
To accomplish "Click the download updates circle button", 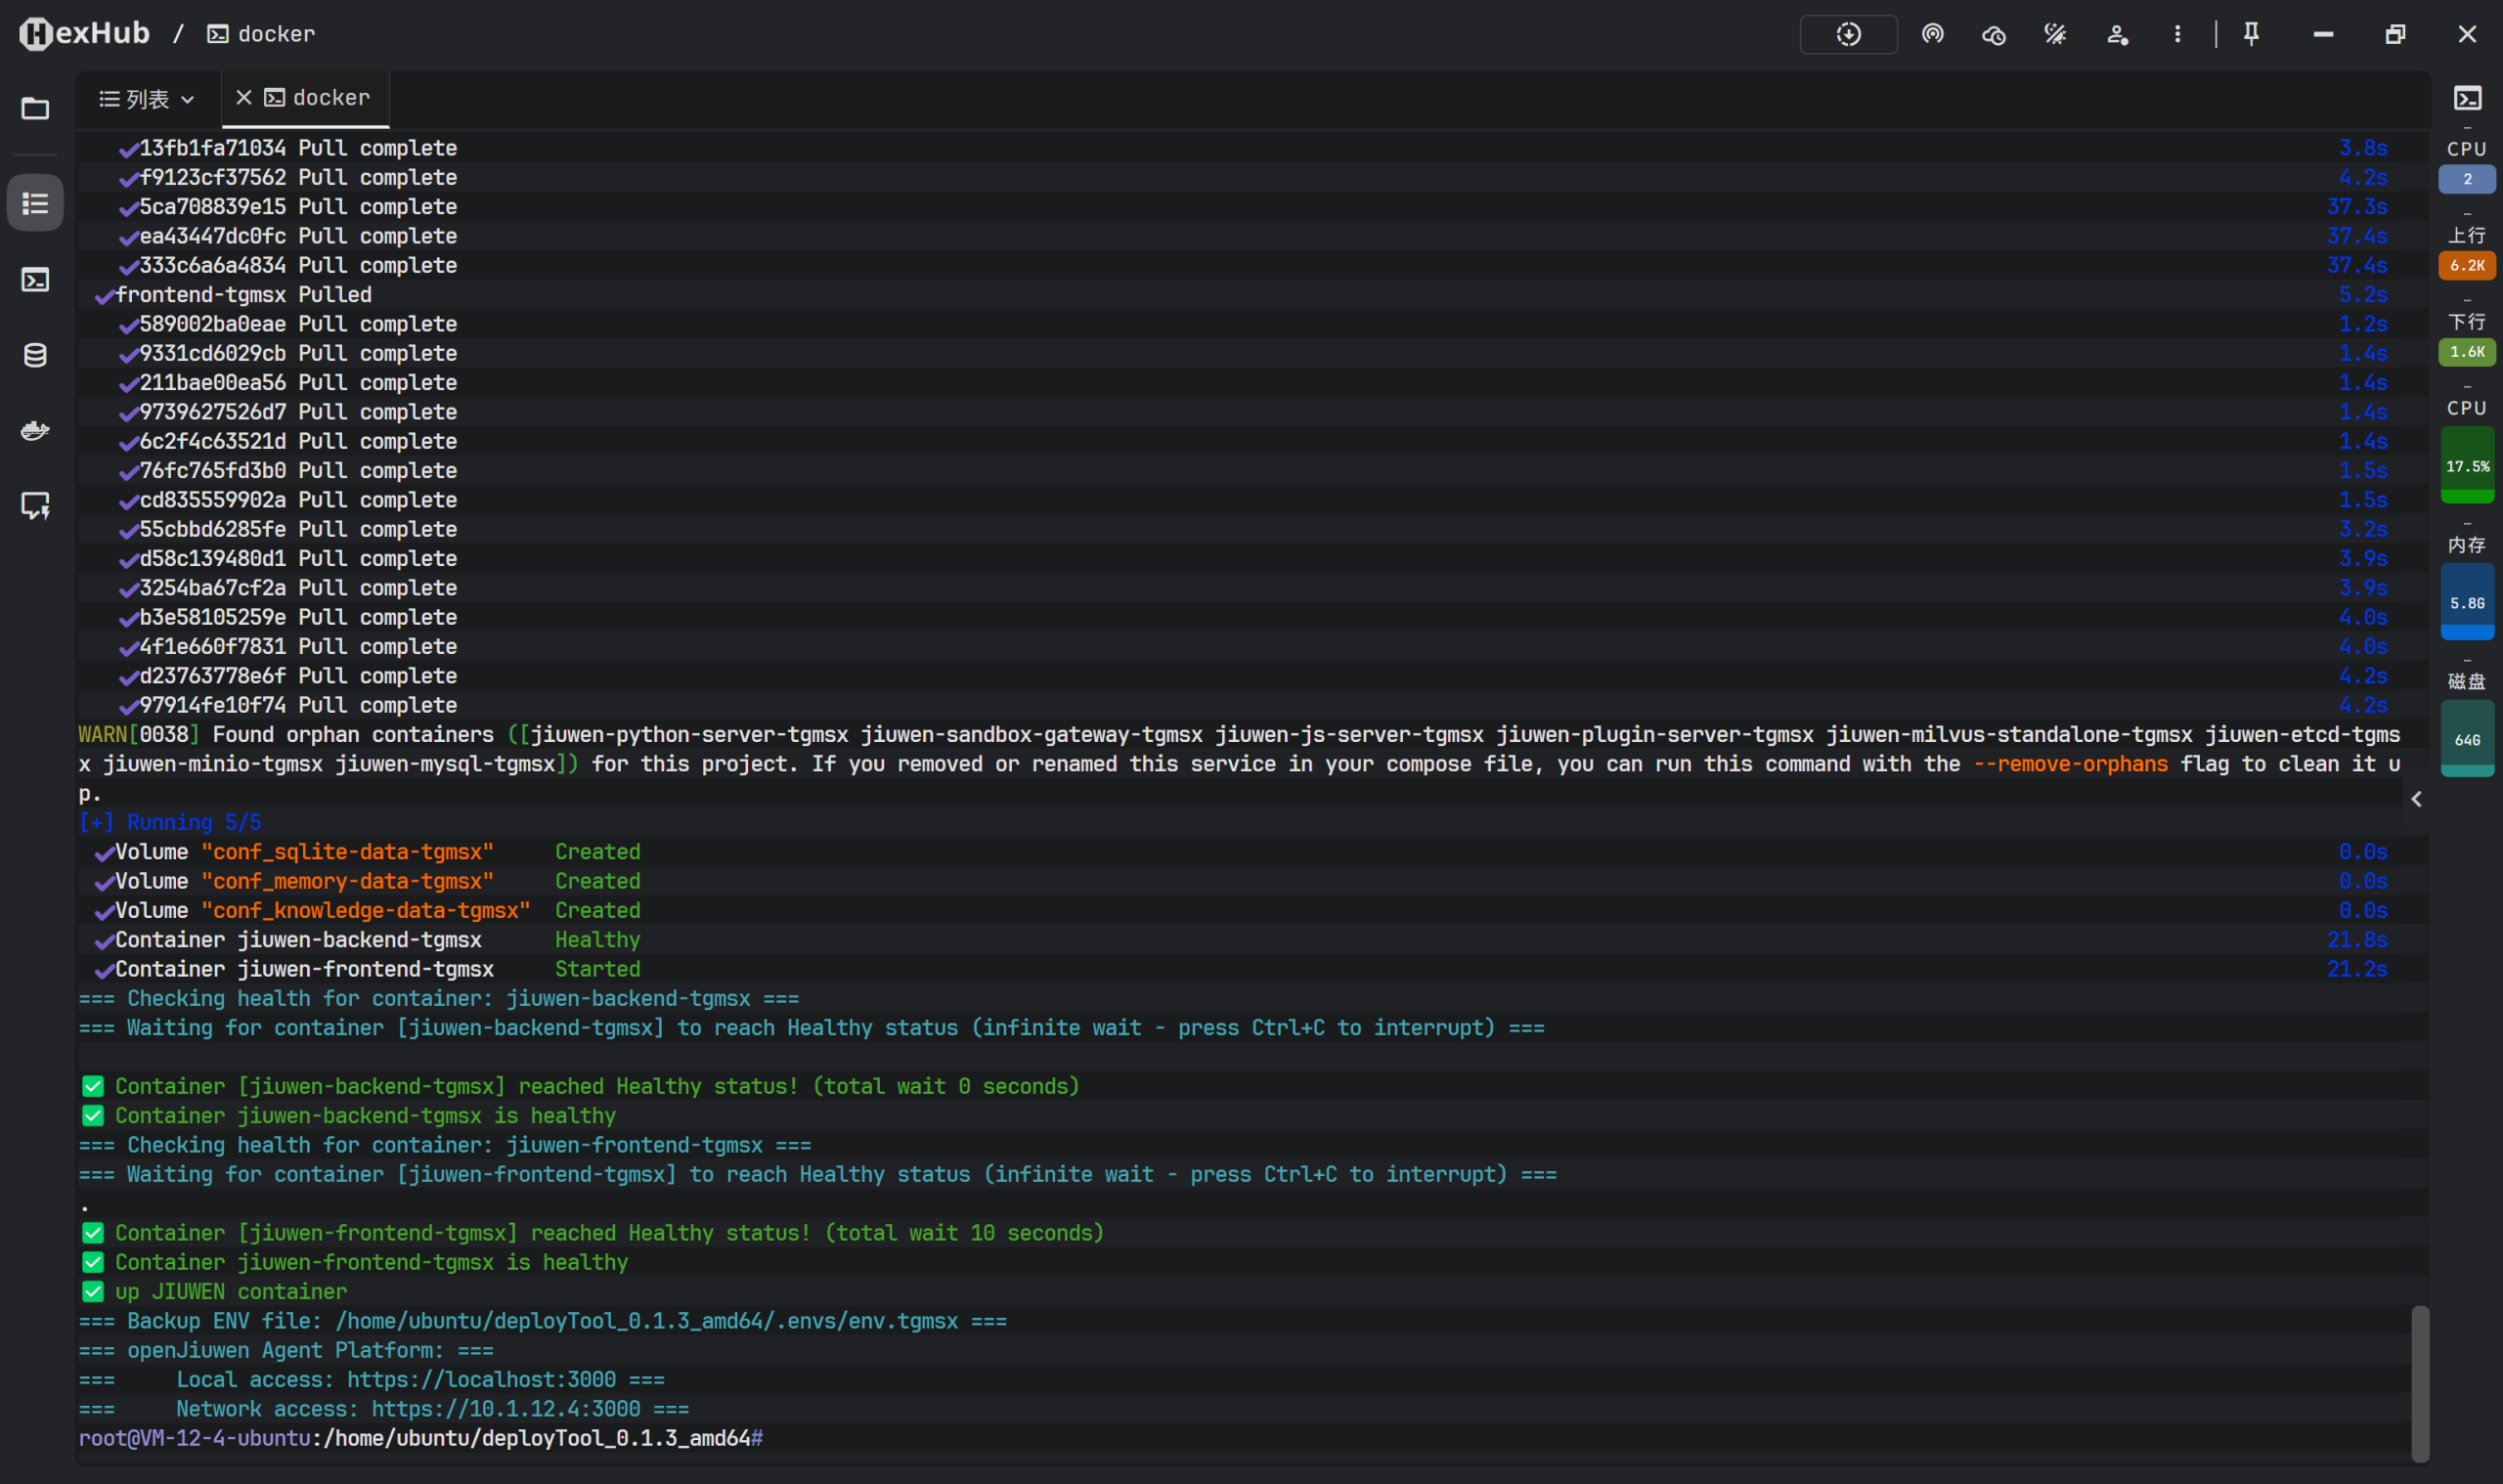I will (x=1848, y=34).
